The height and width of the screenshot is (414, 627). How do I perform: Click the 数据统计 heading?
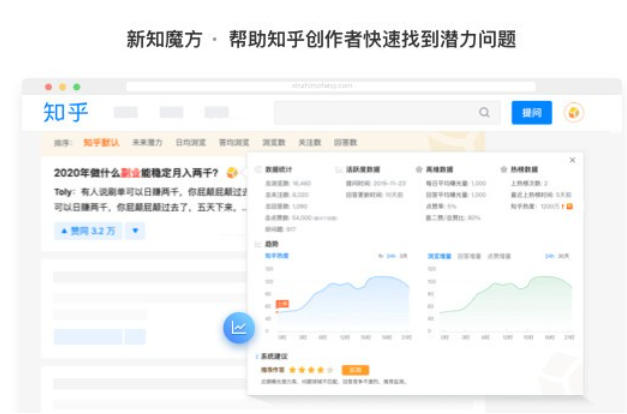click(x=278, y=170)
